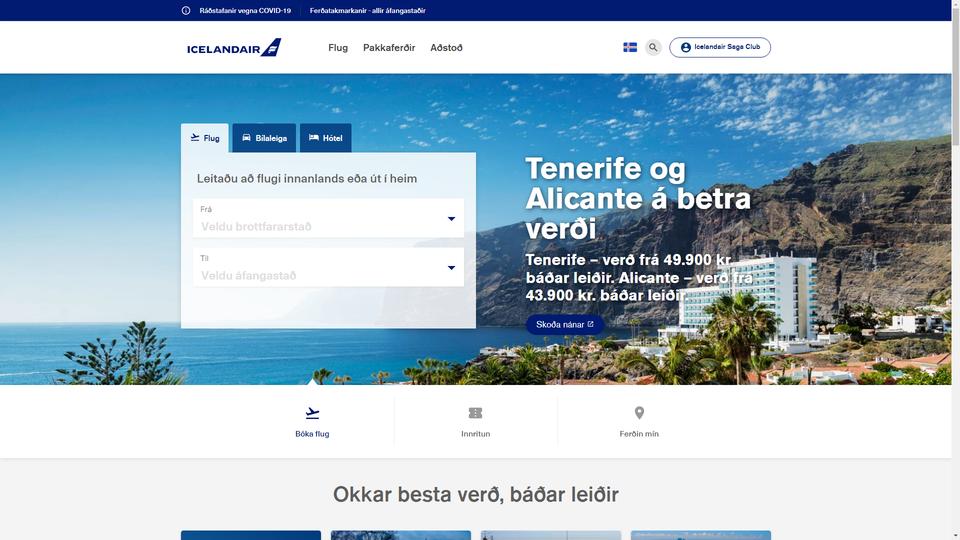Change language via Icelandic flag icon
960x540 pixels.
(x=630, y=47)
